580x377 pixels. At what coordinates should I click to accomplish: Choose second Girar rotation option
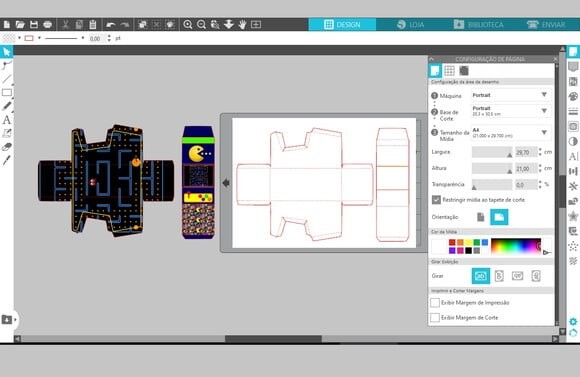tap(499, 276)
